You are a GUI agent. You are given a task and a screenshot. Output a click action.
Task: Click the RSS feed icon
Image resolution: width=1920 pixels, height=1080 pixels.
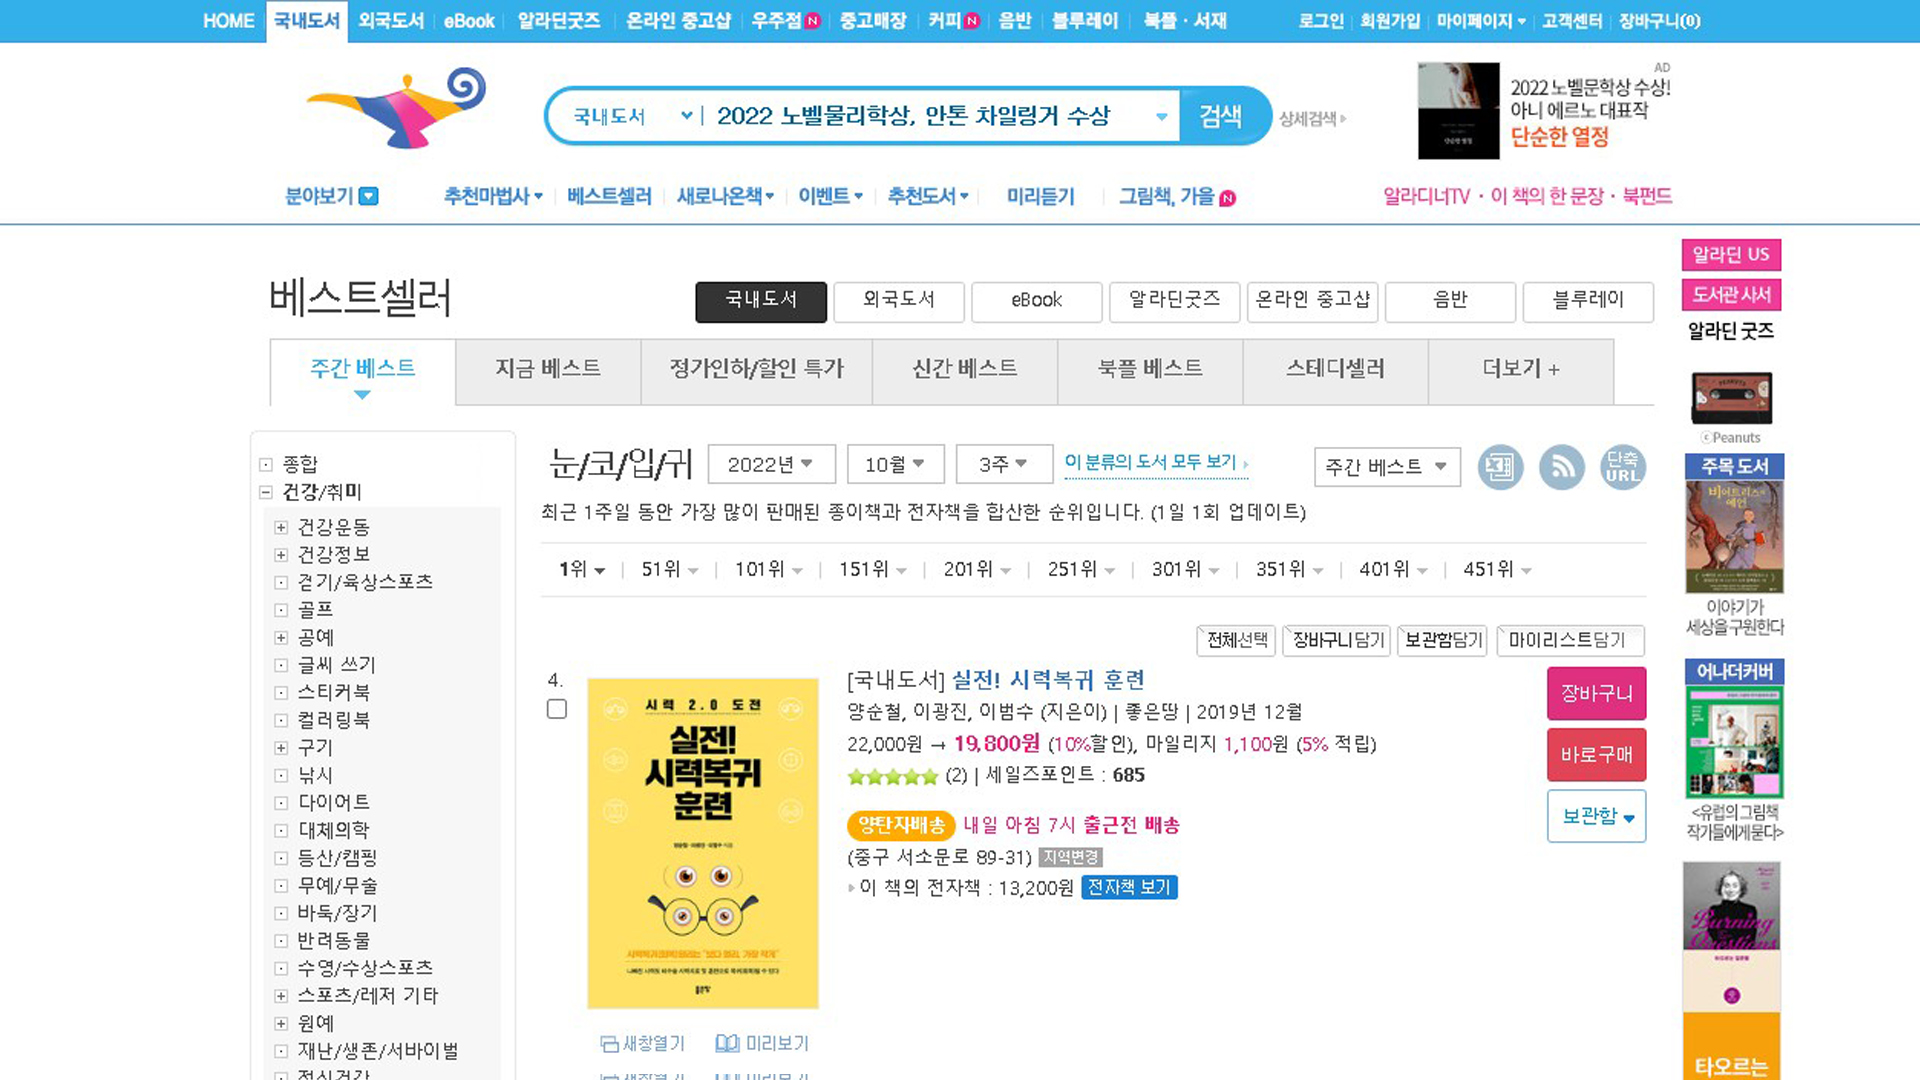(x=1561, y=467)
